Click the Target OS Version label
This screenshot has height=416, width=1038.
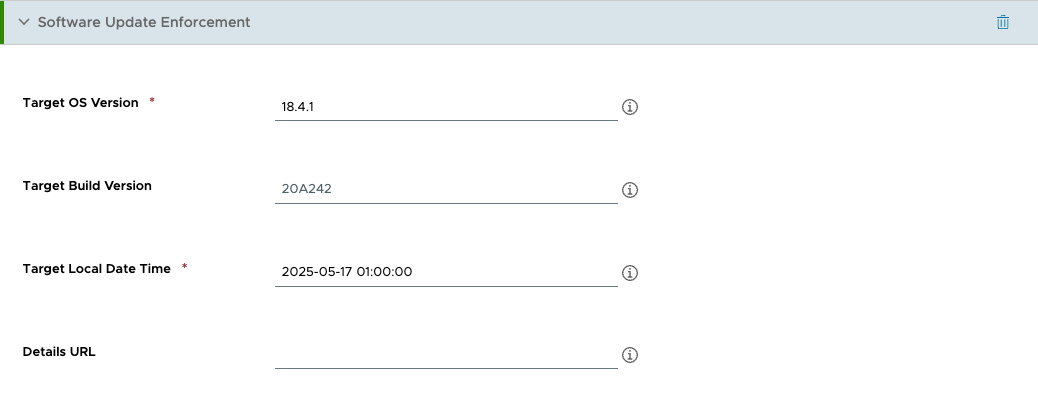(80, 103)
